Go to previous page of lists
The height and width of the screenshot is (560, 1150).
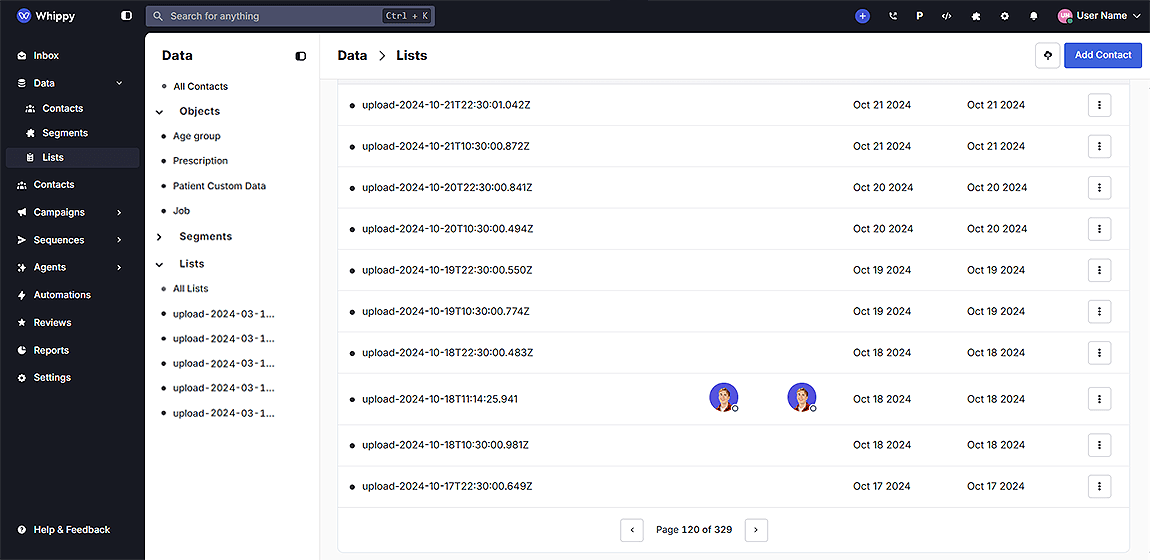click(x=631, y=530)
